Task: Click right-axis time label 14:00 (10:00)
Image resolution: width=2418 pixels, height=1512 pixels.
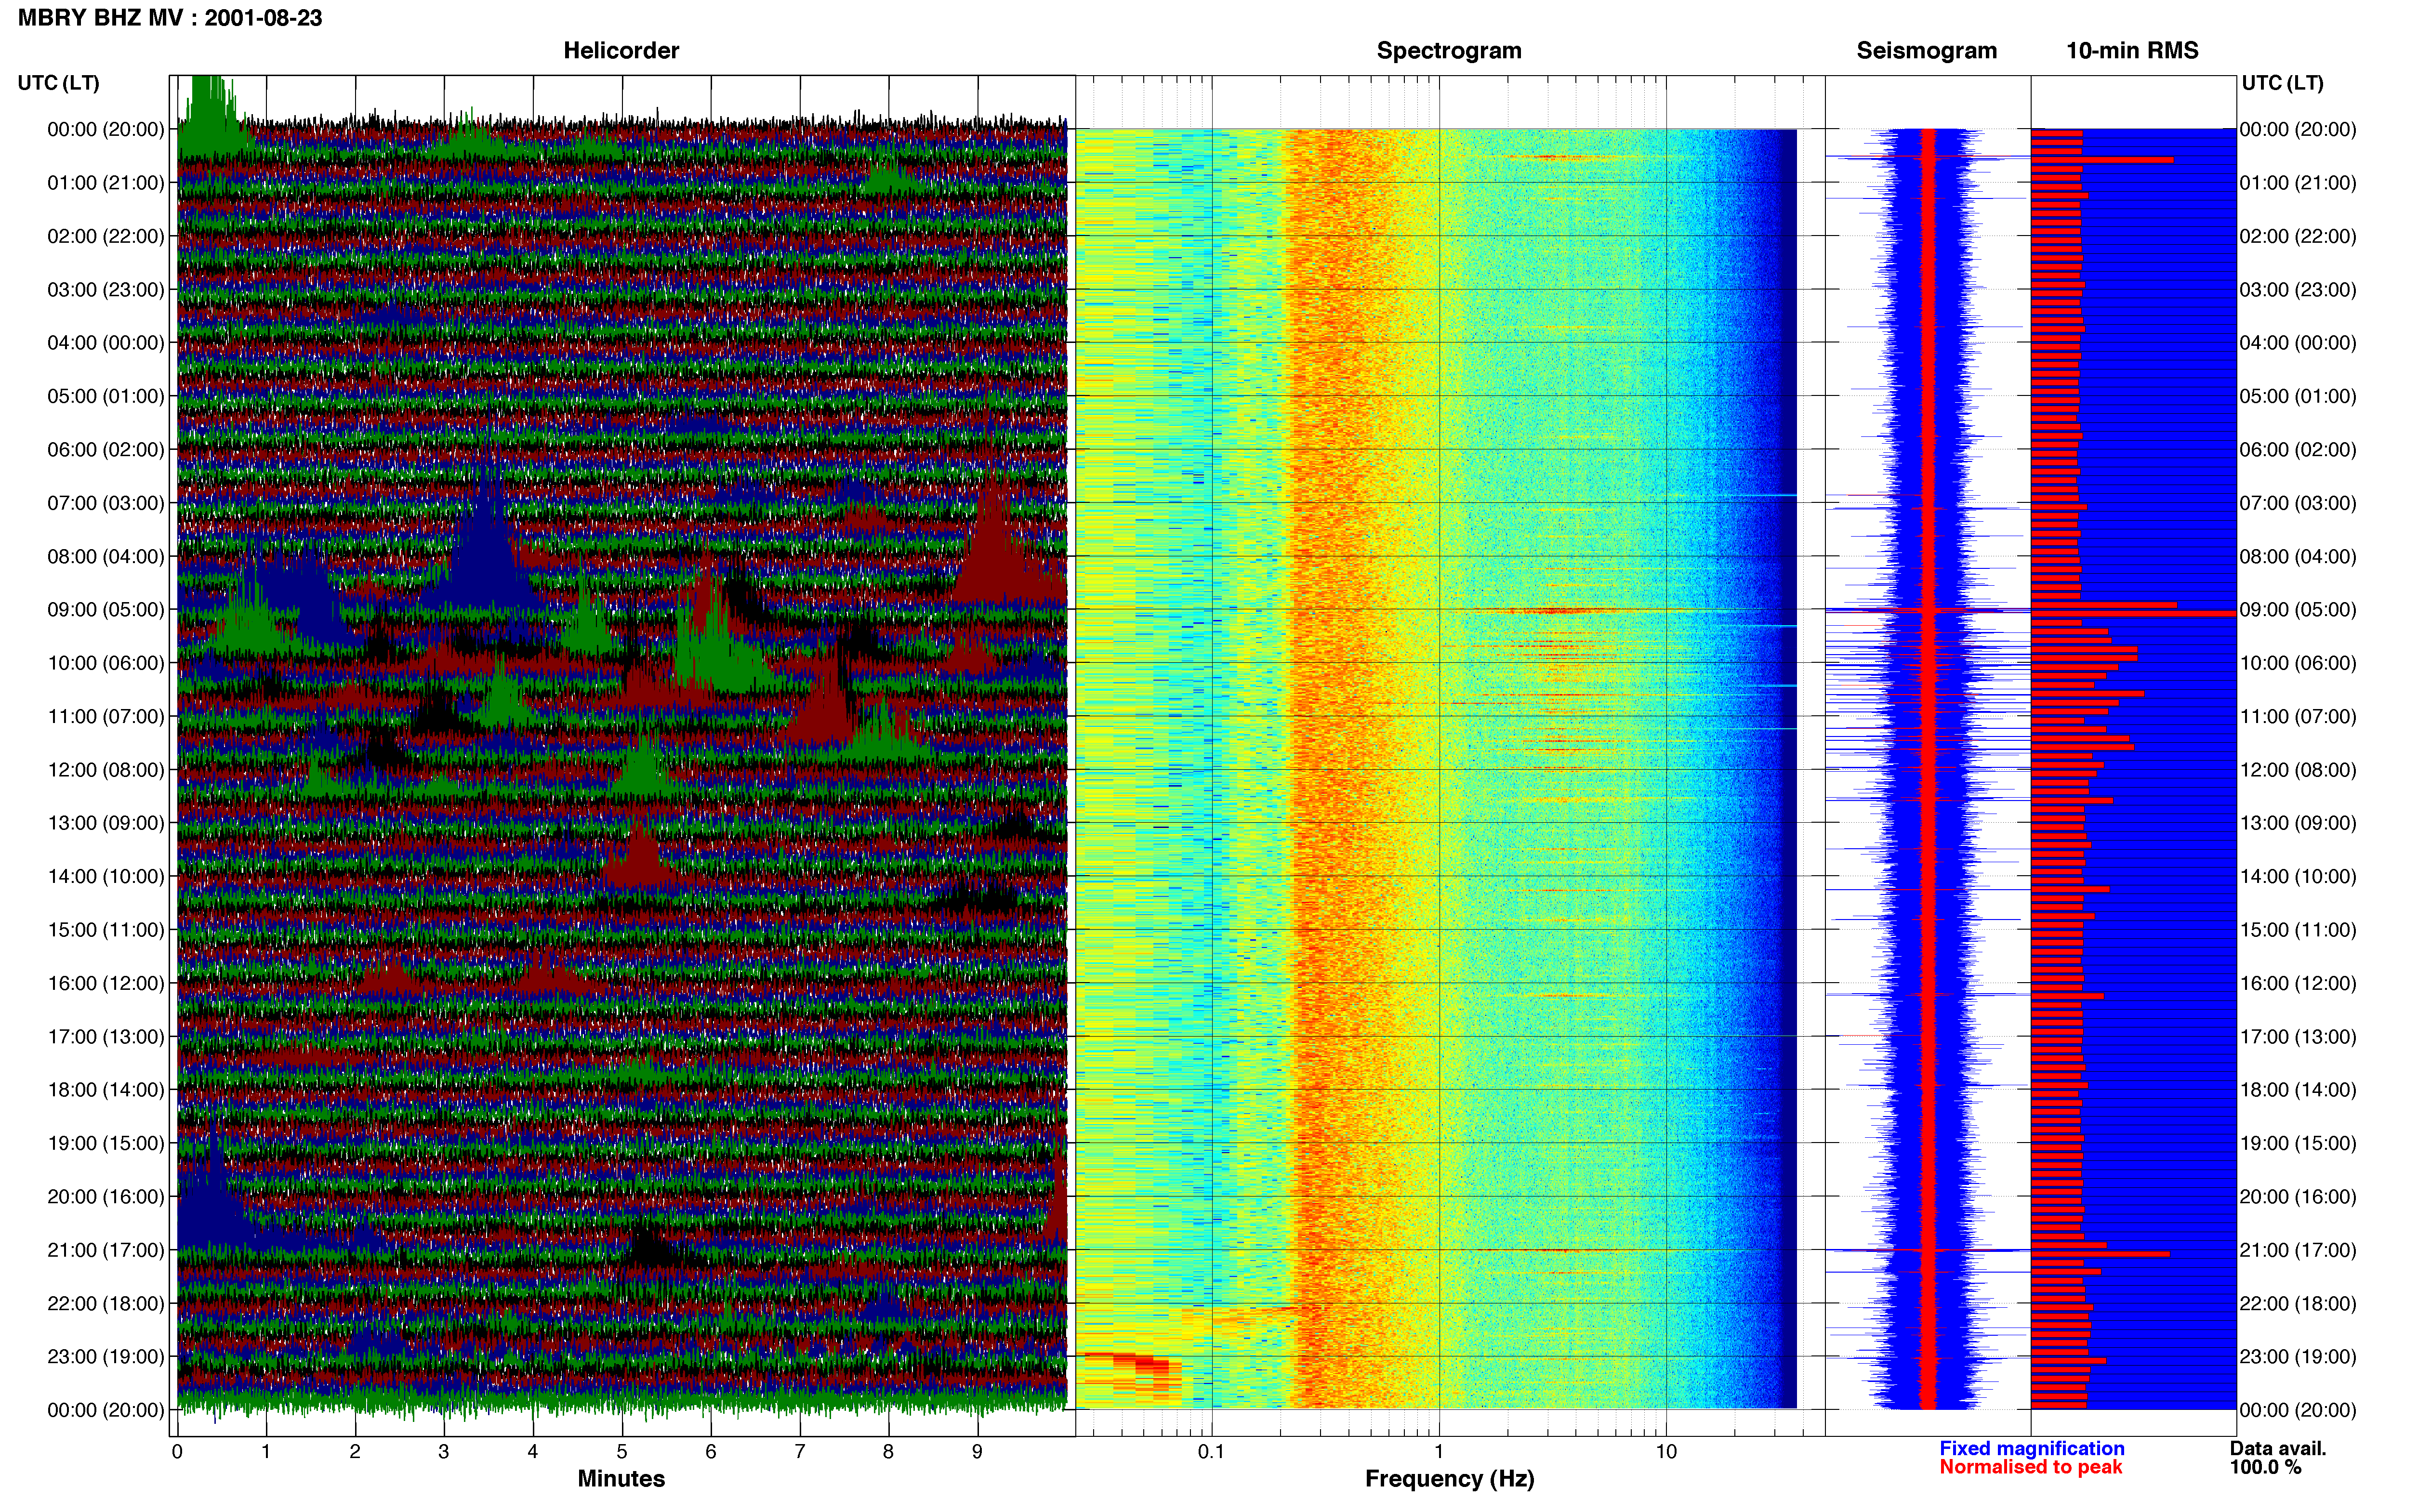Action: coord(2298,876)
